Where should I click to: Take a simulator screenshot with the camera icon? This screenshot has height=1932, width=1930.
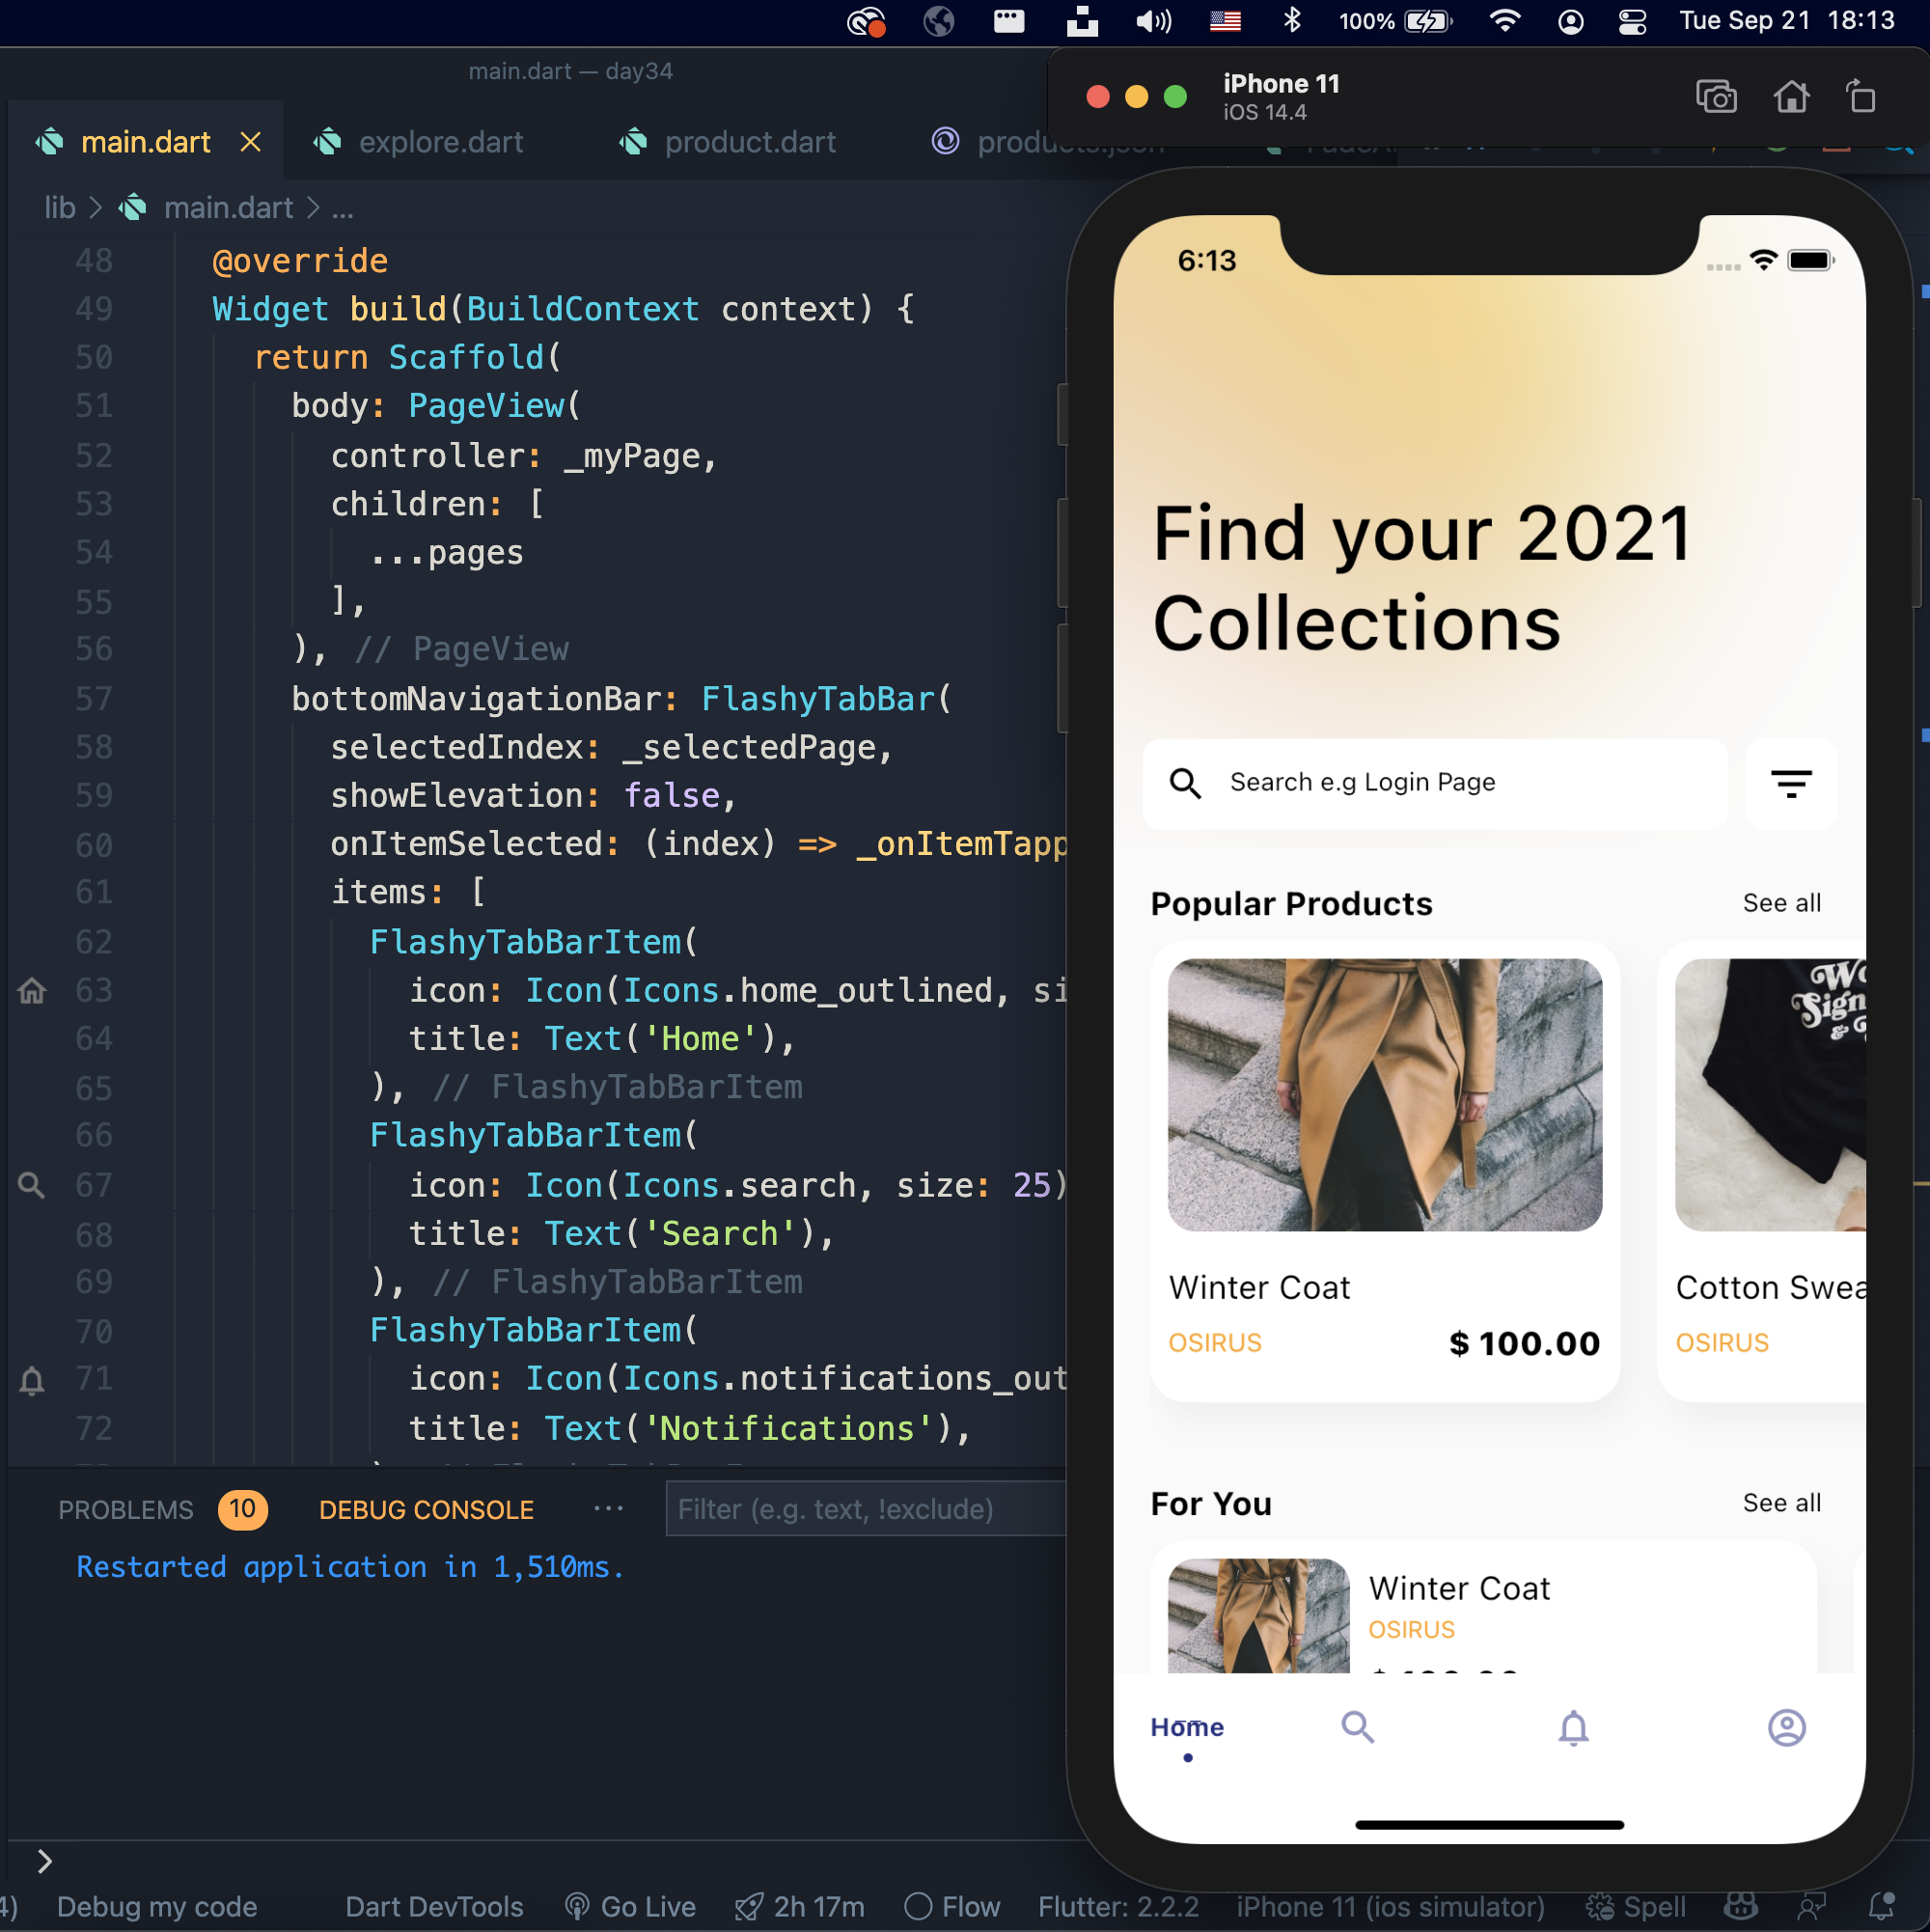(1716, 97)
